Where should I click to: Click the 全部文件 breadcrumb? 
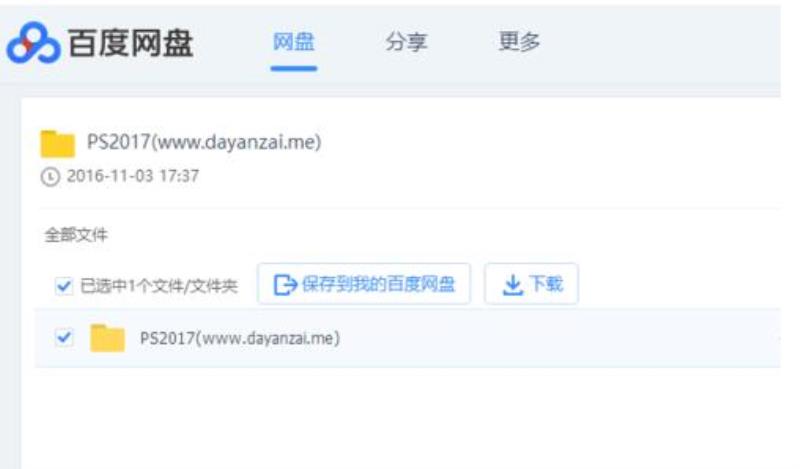pos(76,235)
